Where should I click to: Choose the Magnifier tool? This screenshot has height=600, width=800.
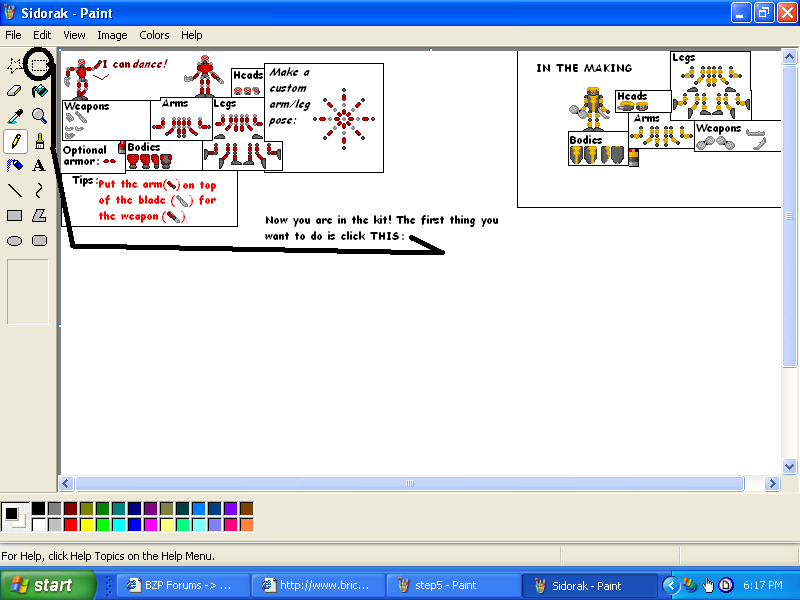(x=39, y=116)
